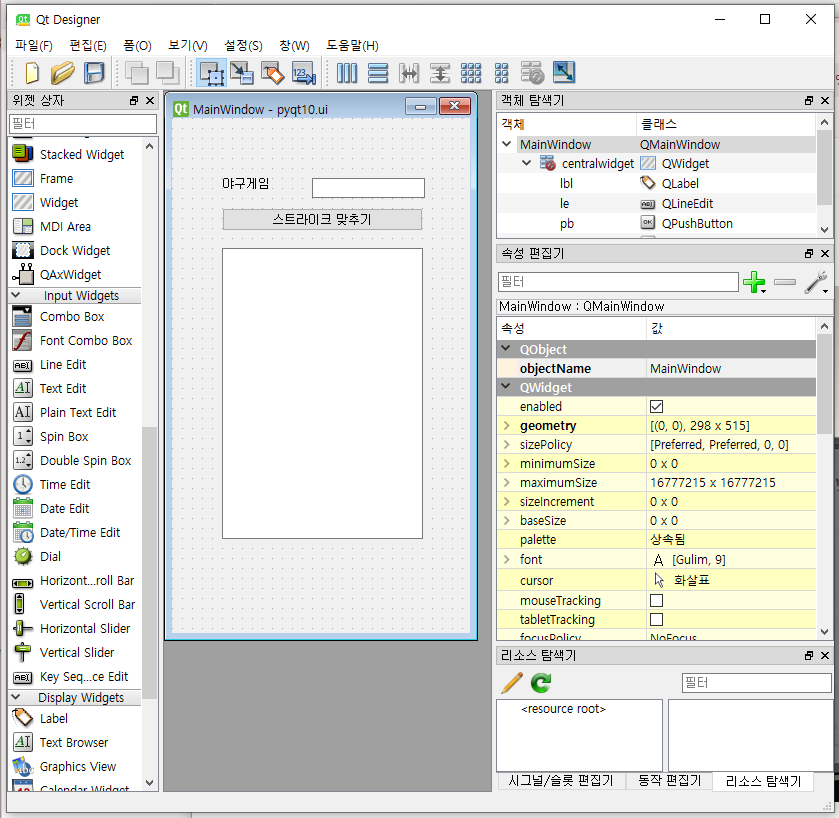Collapse the QObject property group

pyautogui.click(x=506, y=348)
